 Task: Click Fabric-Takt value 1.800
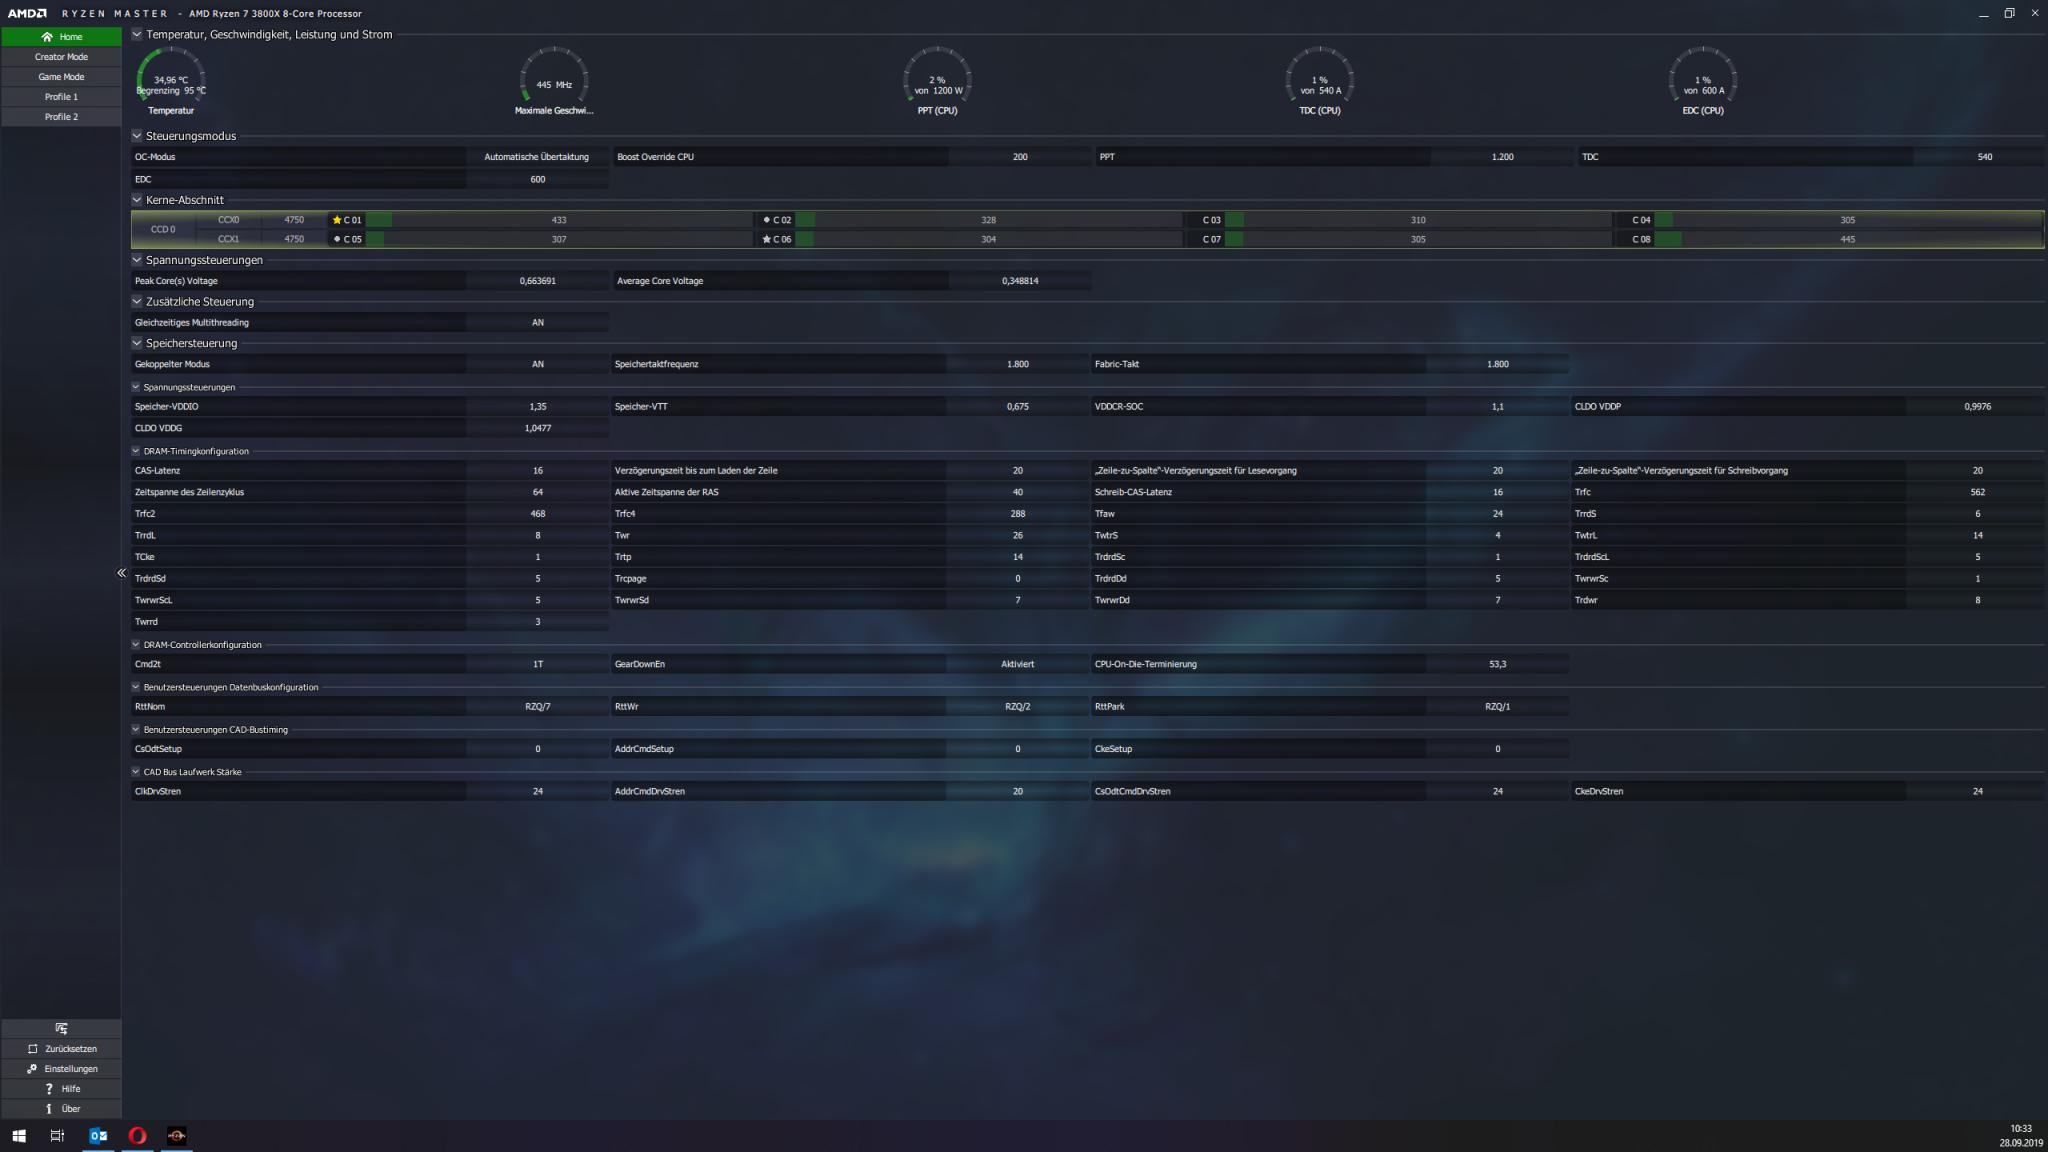[x=1498, y=364]
